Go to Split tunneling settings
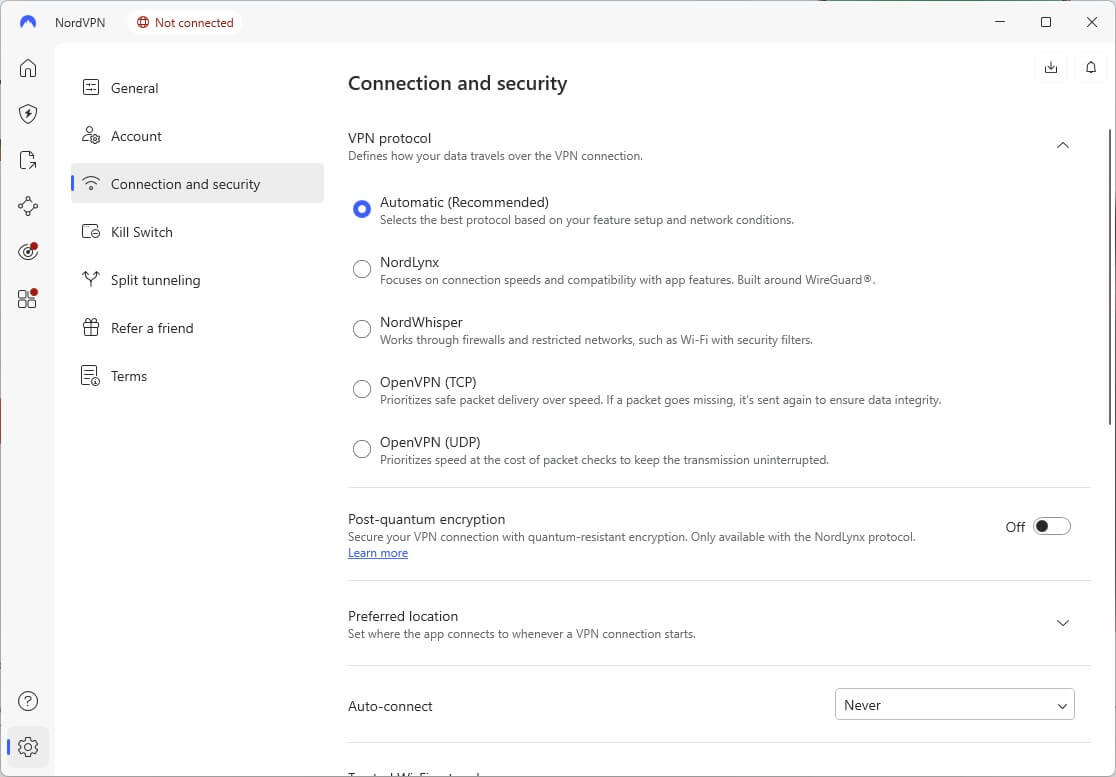The width and height of the screenshot is (1116, 777). tap(155, 280)
